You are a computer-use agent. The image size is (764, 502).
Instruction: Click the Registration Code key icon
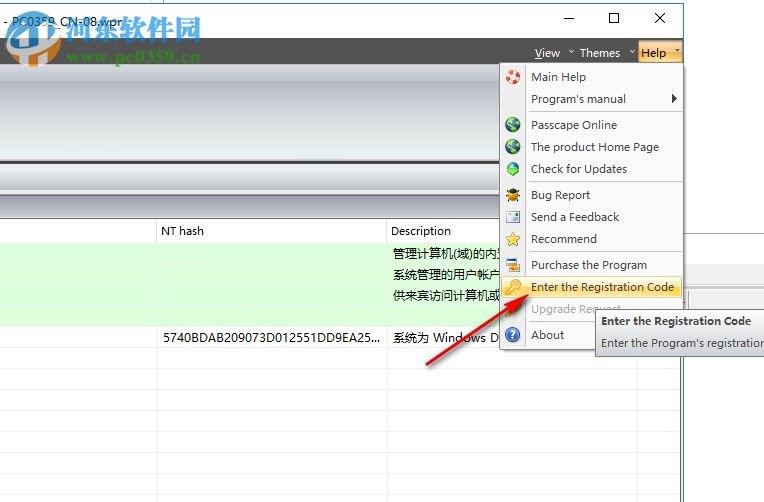[513, 287]
